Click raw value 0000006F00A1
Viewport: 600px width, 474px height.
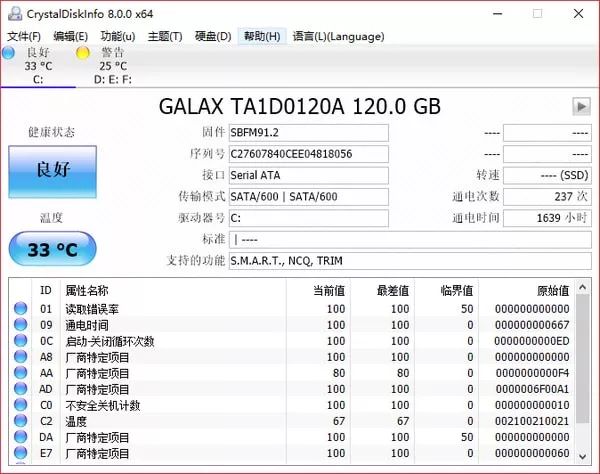(532, 389)
